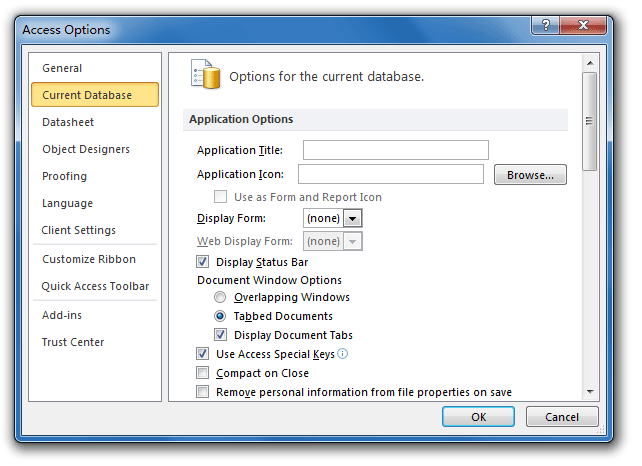Click the scrollbar down arrow
The width and height of the screenshot is (642, 466).
point(590,391)
